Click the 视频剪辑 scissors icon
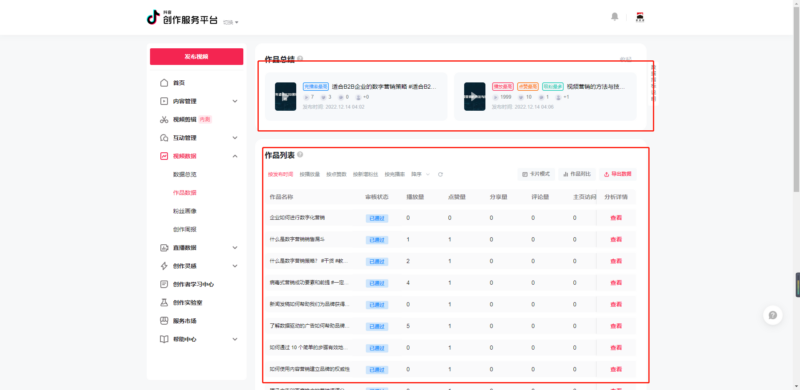This screenshot has height=390, width=800. [x=164, y=119]
